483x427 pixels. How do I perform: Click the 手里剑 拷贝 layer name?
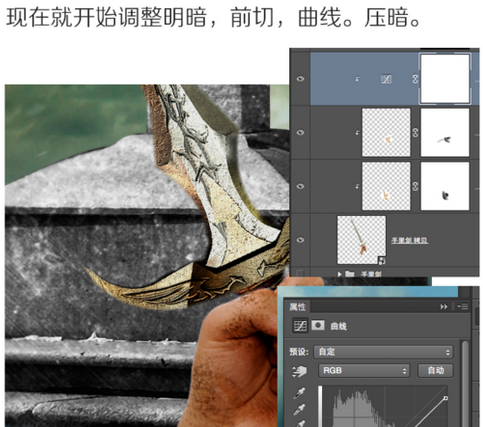[409, 240]
